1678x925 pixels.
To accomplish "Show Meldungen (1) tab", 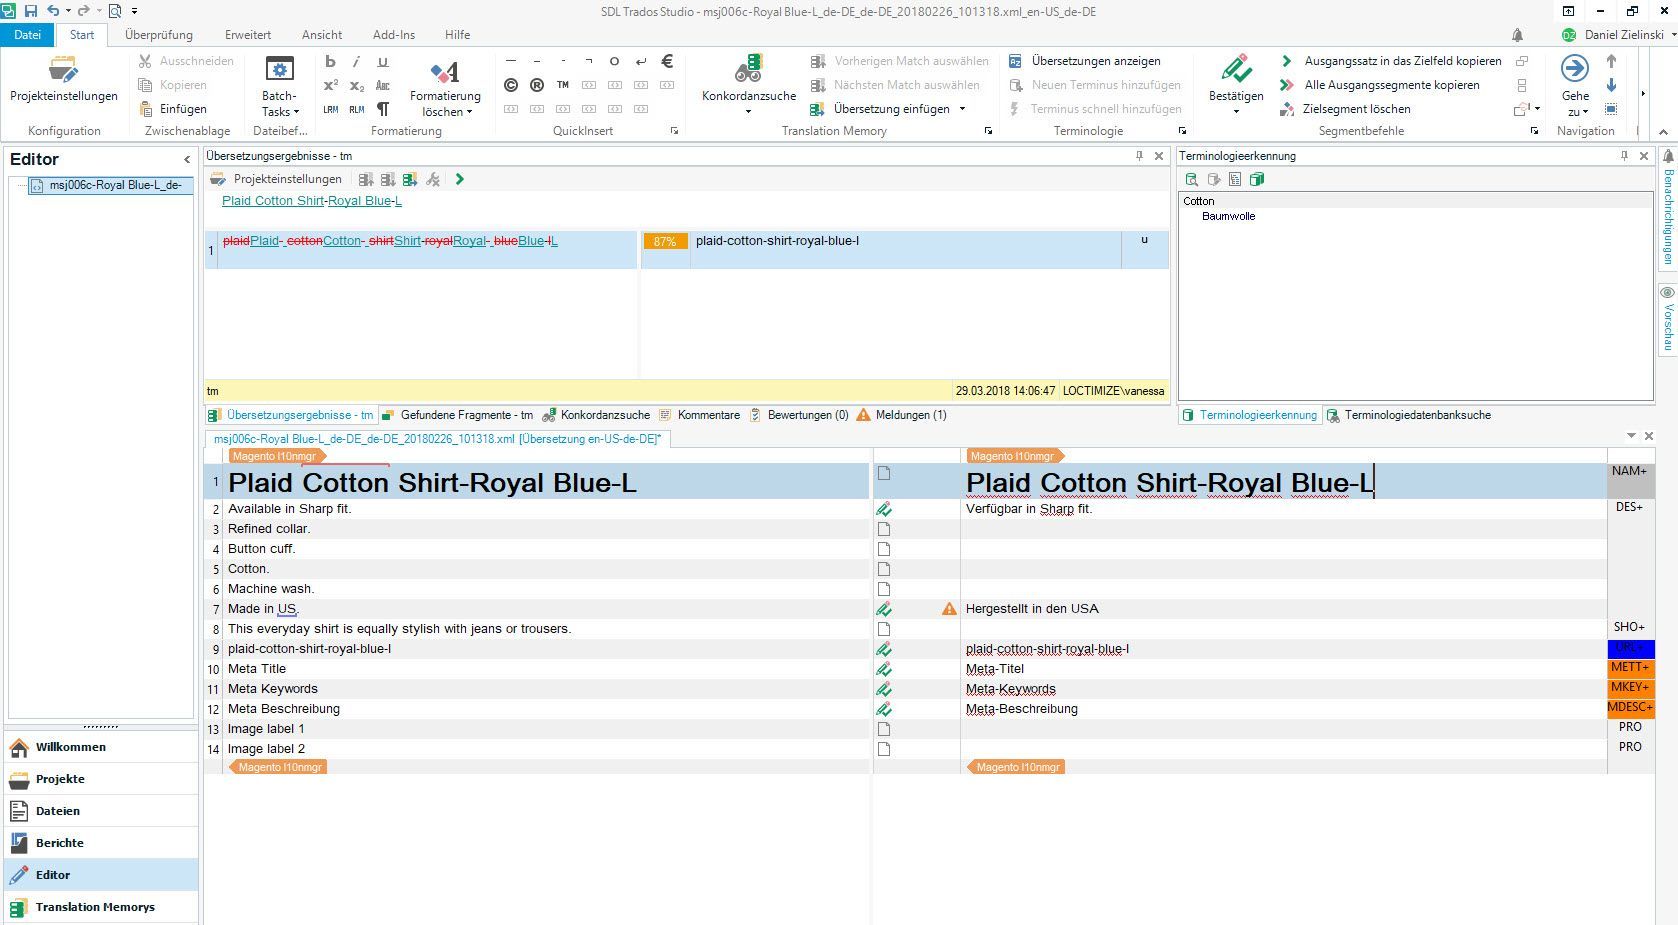I will [901, 415].
